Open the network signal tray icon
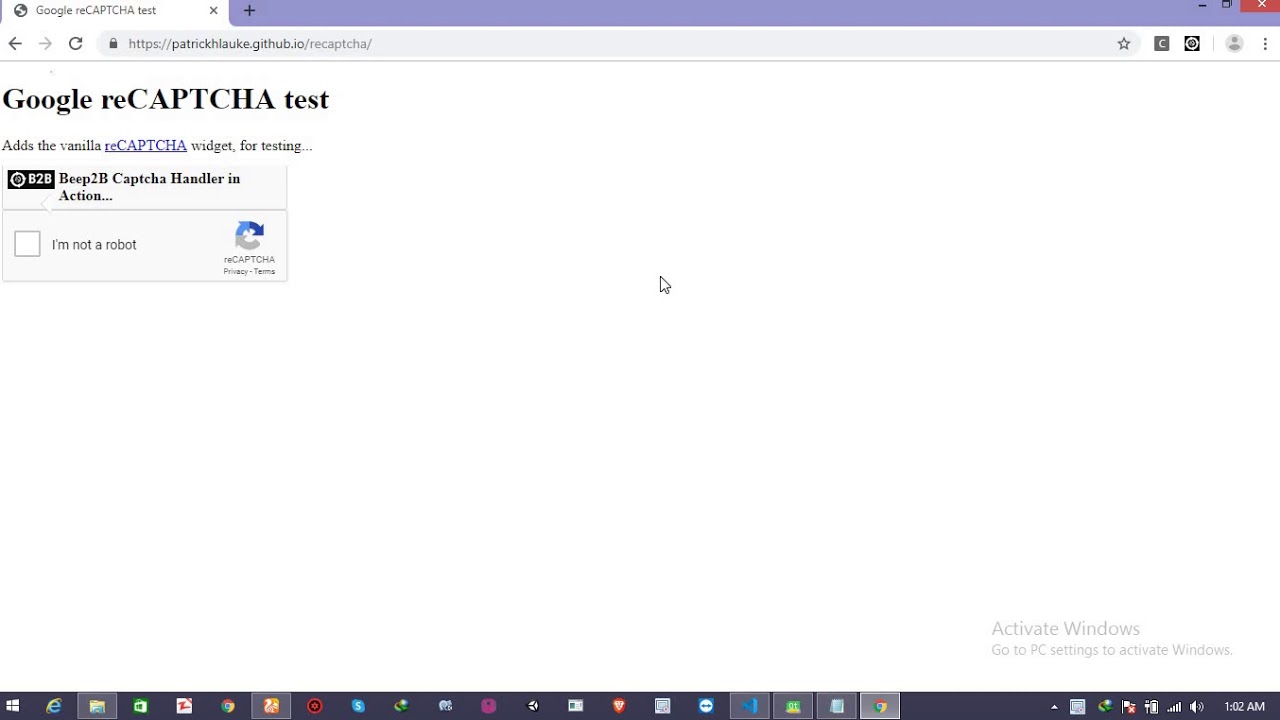The image size is (1280, 720). coord(1174,707)
